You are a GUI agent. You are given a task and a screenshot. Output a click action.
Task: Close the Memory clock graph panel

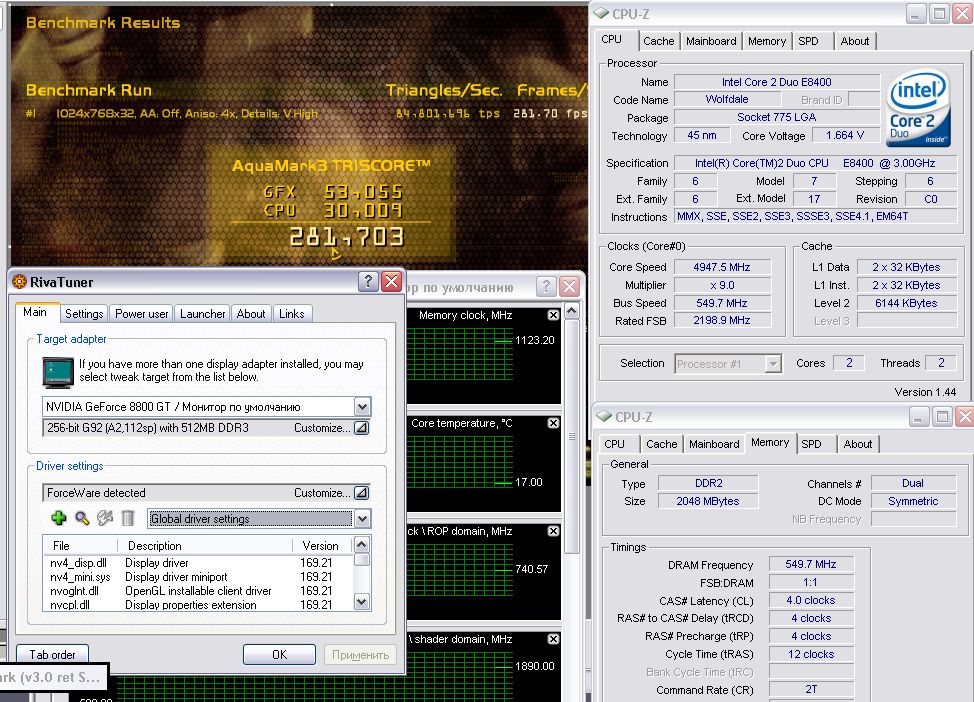click(x=553, y=315)
